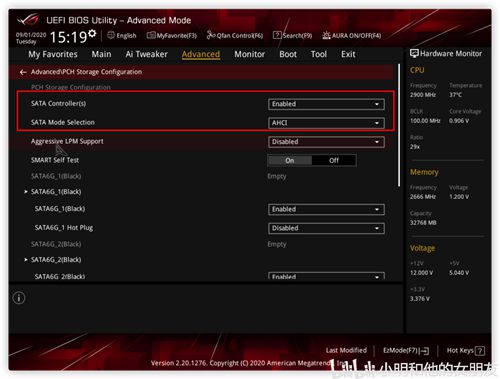Click the Last Modified button
This screenshot has height=379, width=500.
pyautogui.click(x=346, y=351)
